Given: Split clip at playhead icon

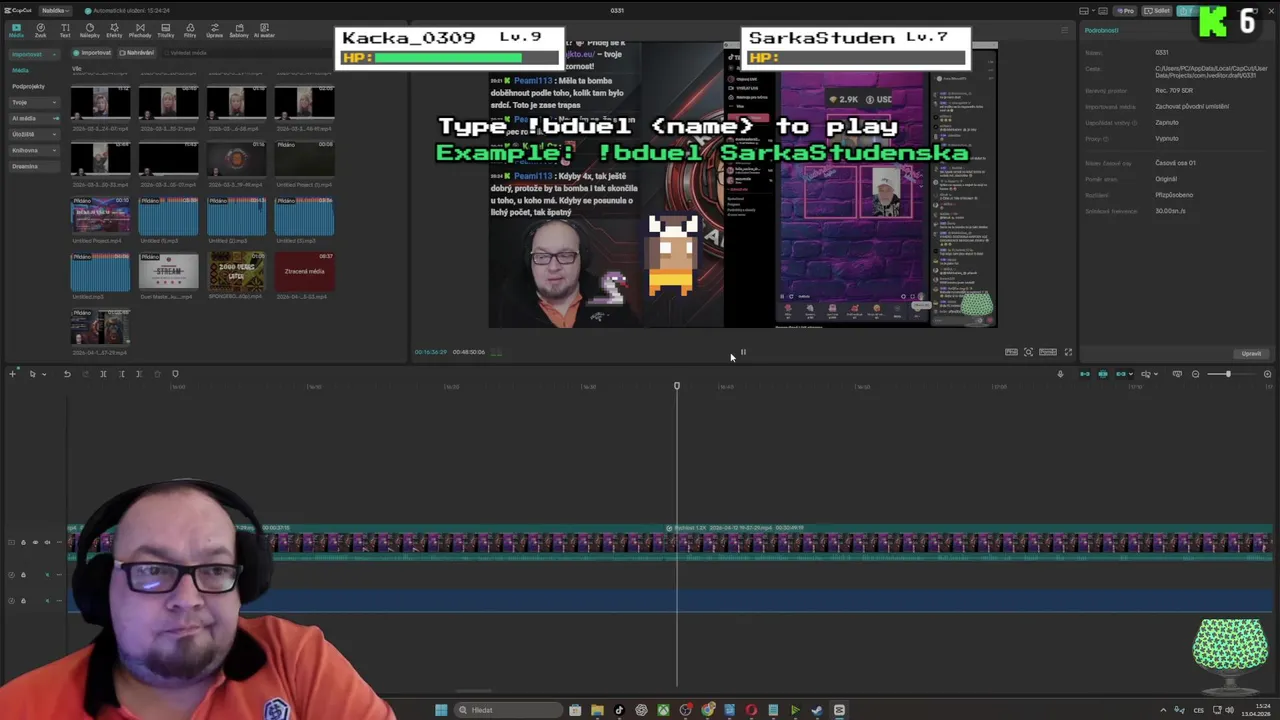Looking at the screenshot, I should point(103,374).
